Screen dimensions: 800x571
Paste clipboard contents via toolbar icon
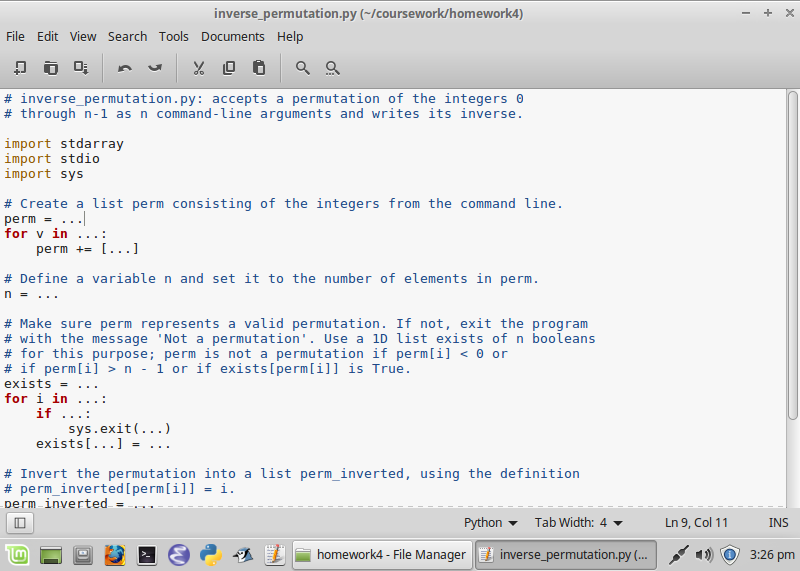tap(259, 68)
